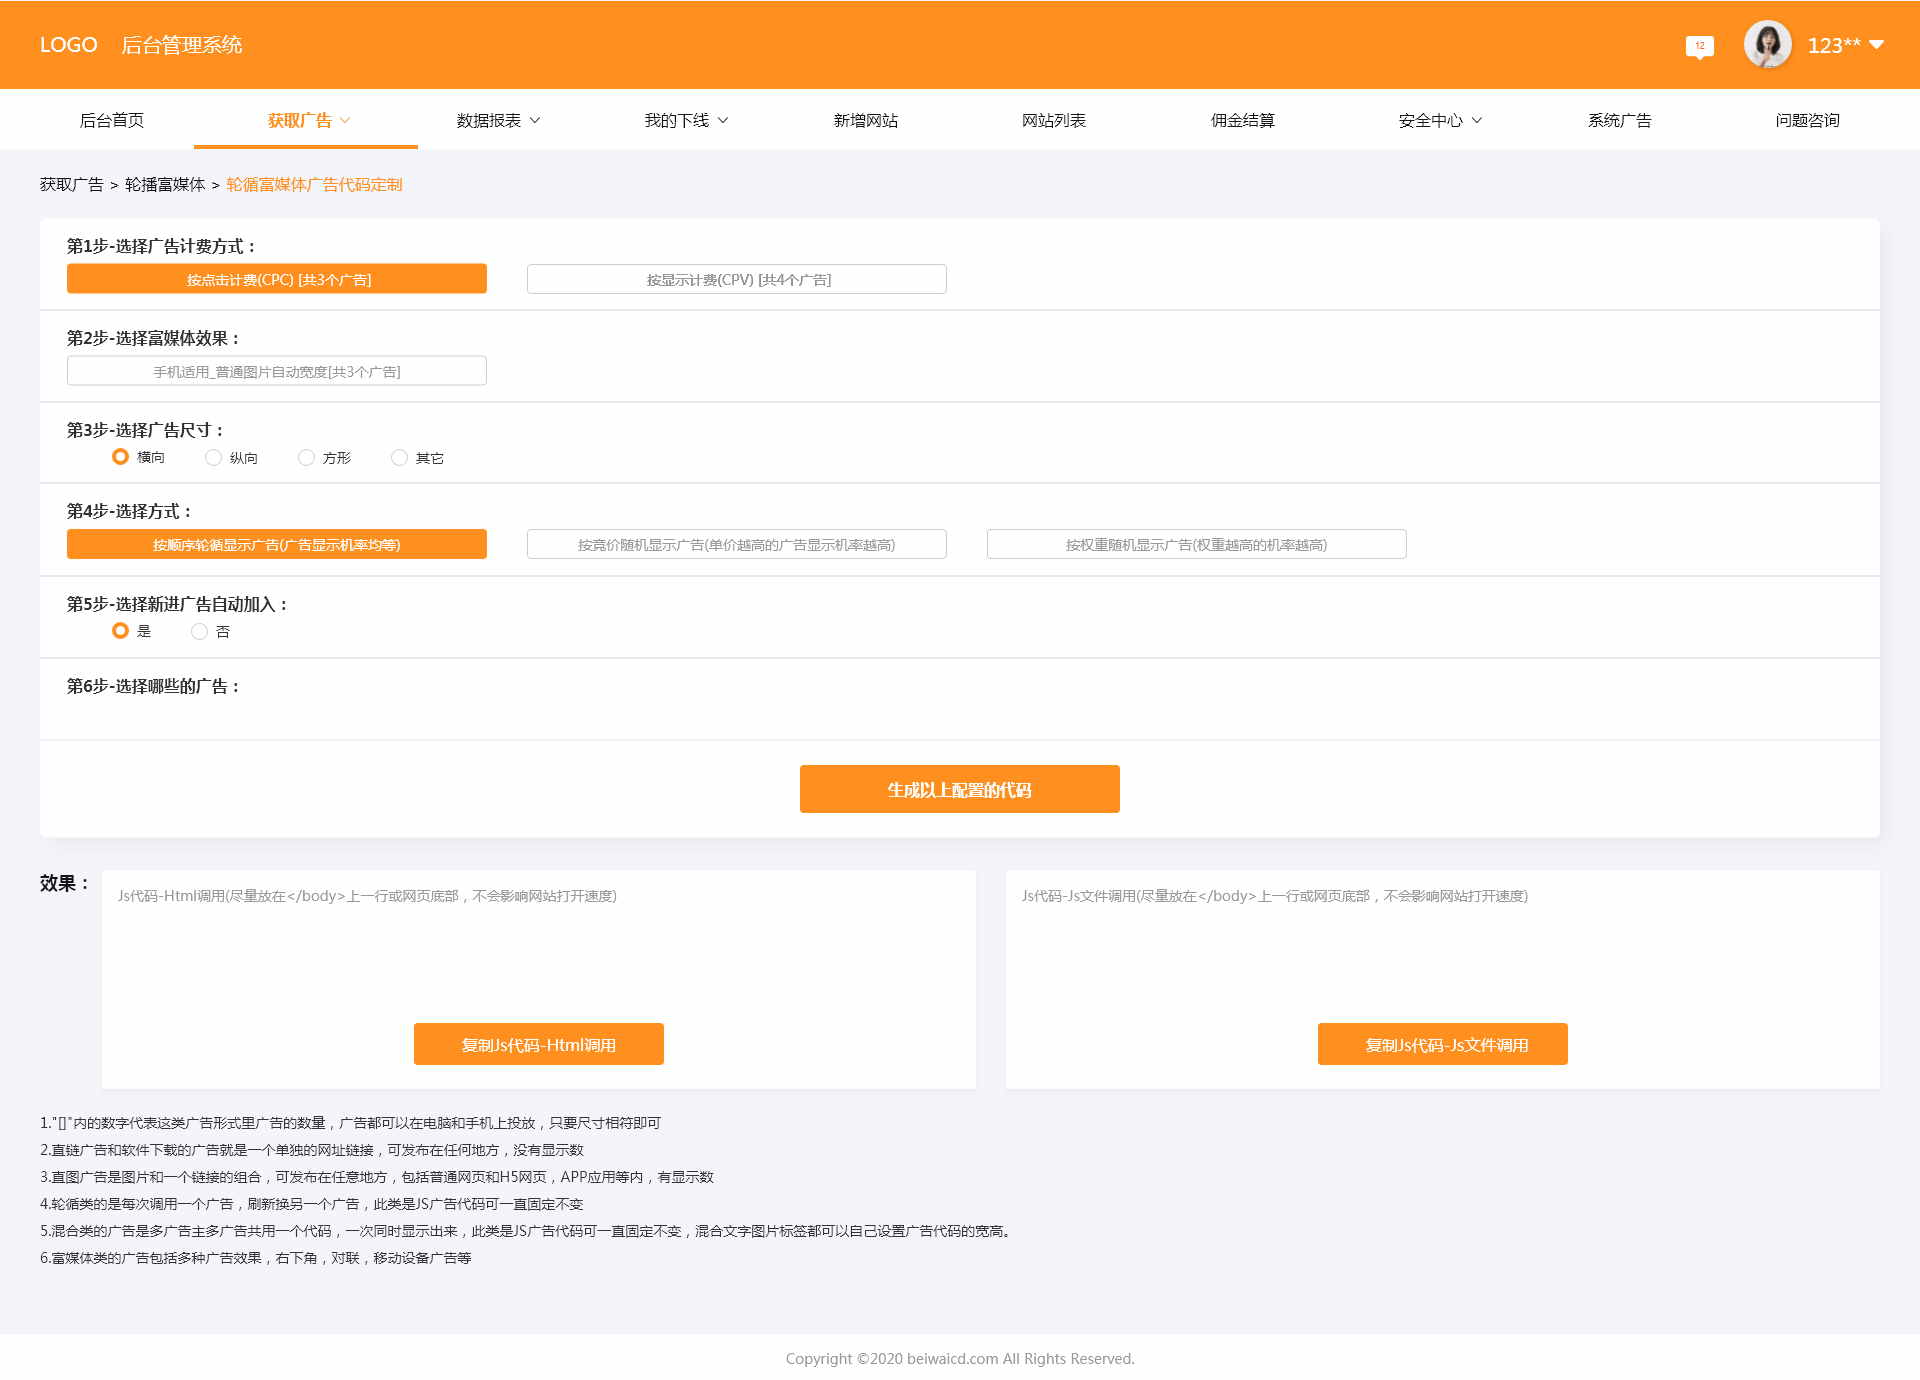Screen dimensions: 1920x1380
Task: Open the message notification icon
Action: point(1699,46)
